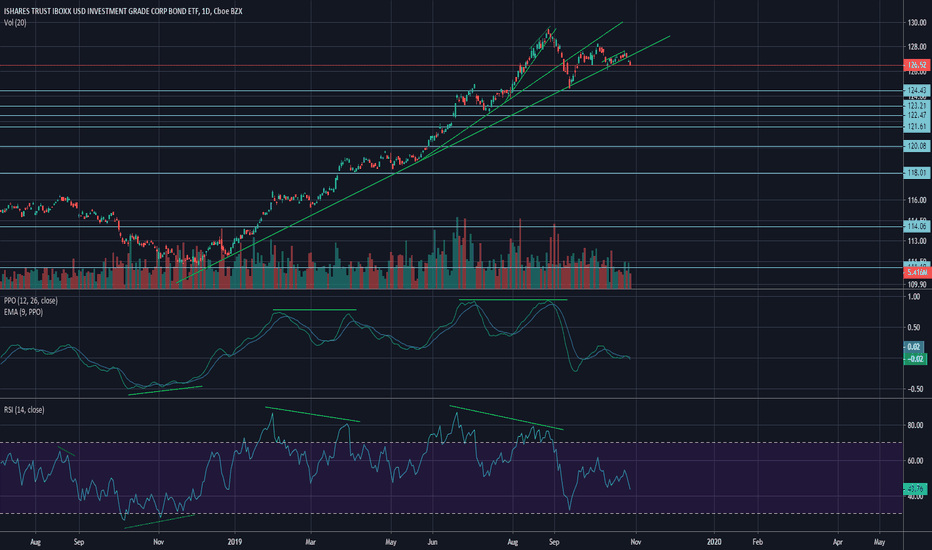Image resolution: width=932 pixels, height=550 pixels.
Task: Click the ISHARES TRUST IBOXX chart title
Action: (x=123, y=11)
